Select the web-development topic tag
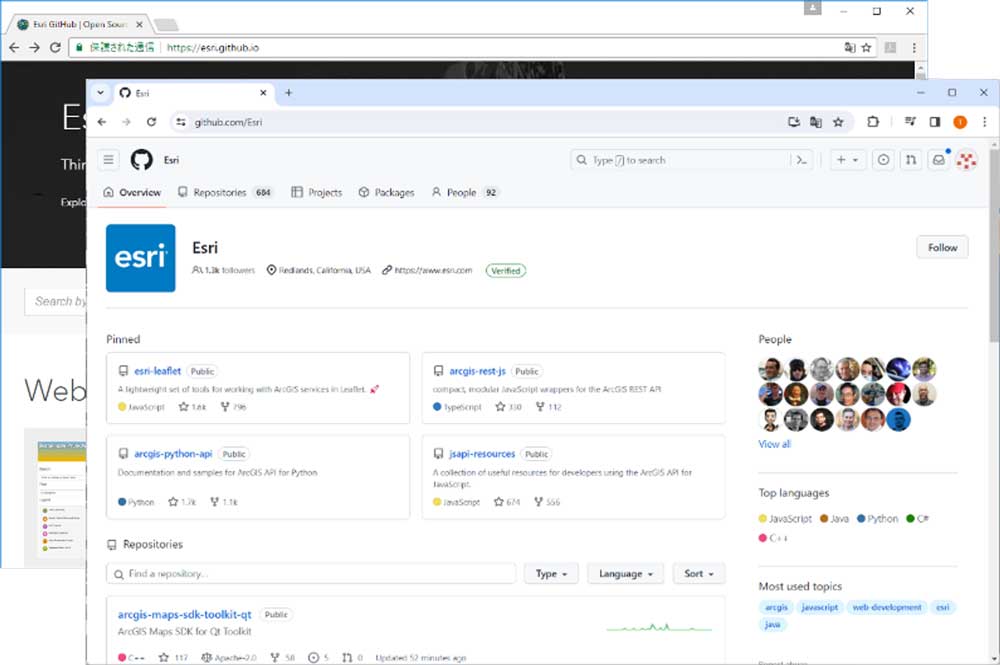Image resolution: width=1000 pixels, height=665 pixels. pyautogui.click(x=886, y=607)
